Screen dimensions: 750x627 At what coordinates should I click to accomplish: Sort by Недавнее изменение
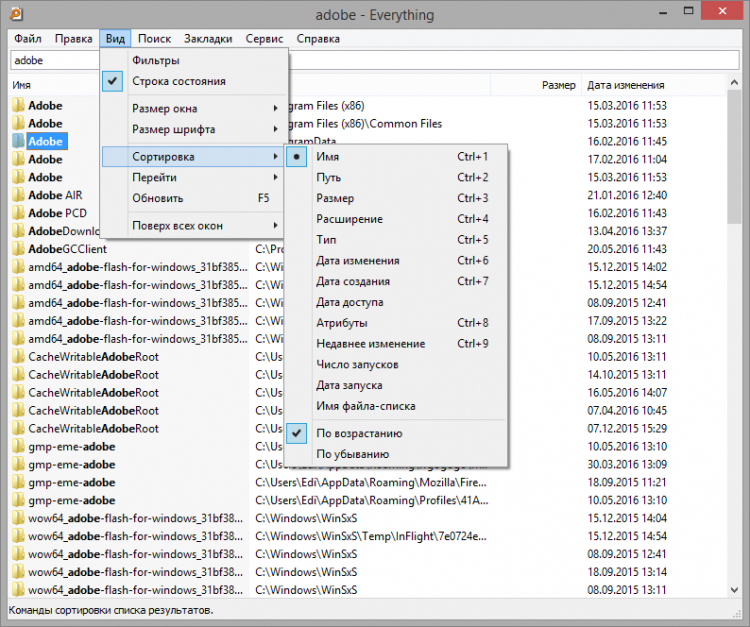tap(397, 344)
